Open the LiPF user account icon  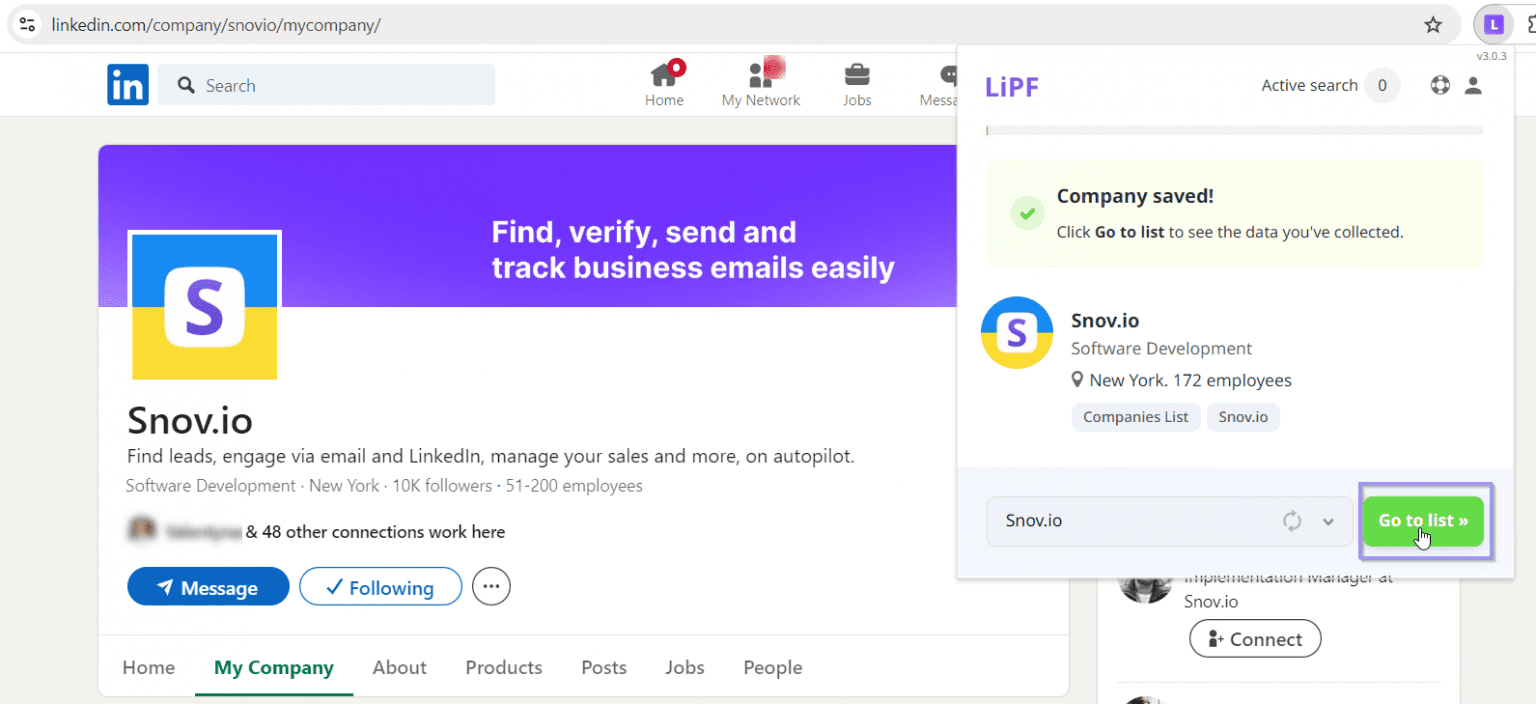coord(1473,86)
